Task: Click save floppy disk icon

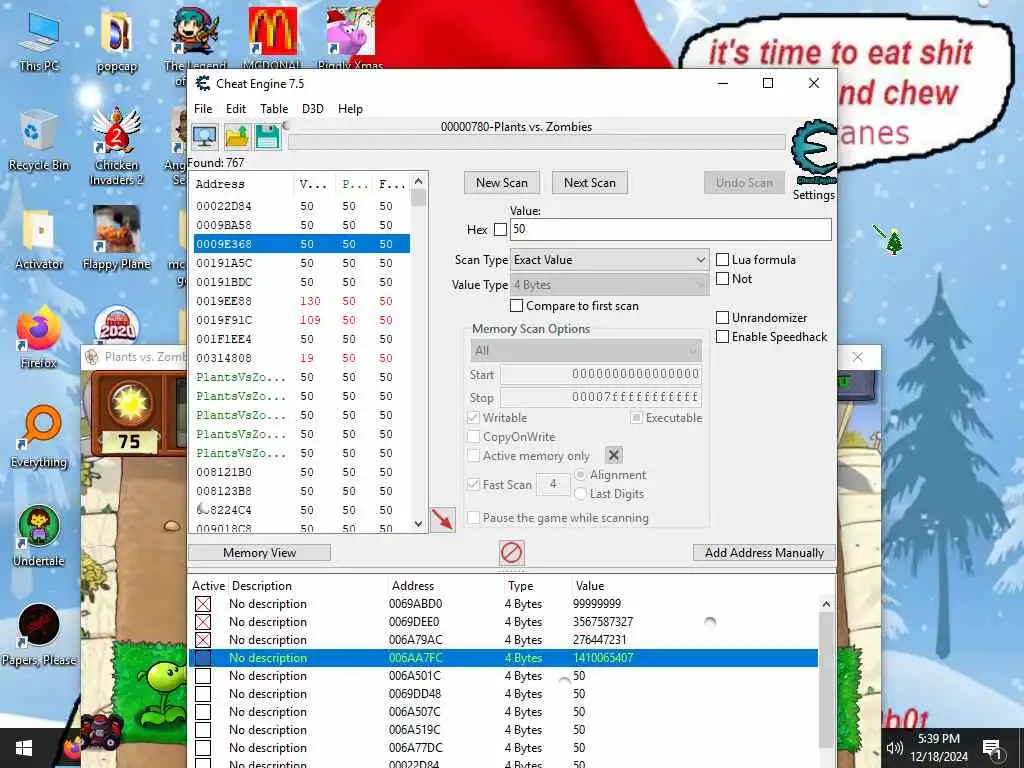Action: pyautogui.click(x=268, y=137)
